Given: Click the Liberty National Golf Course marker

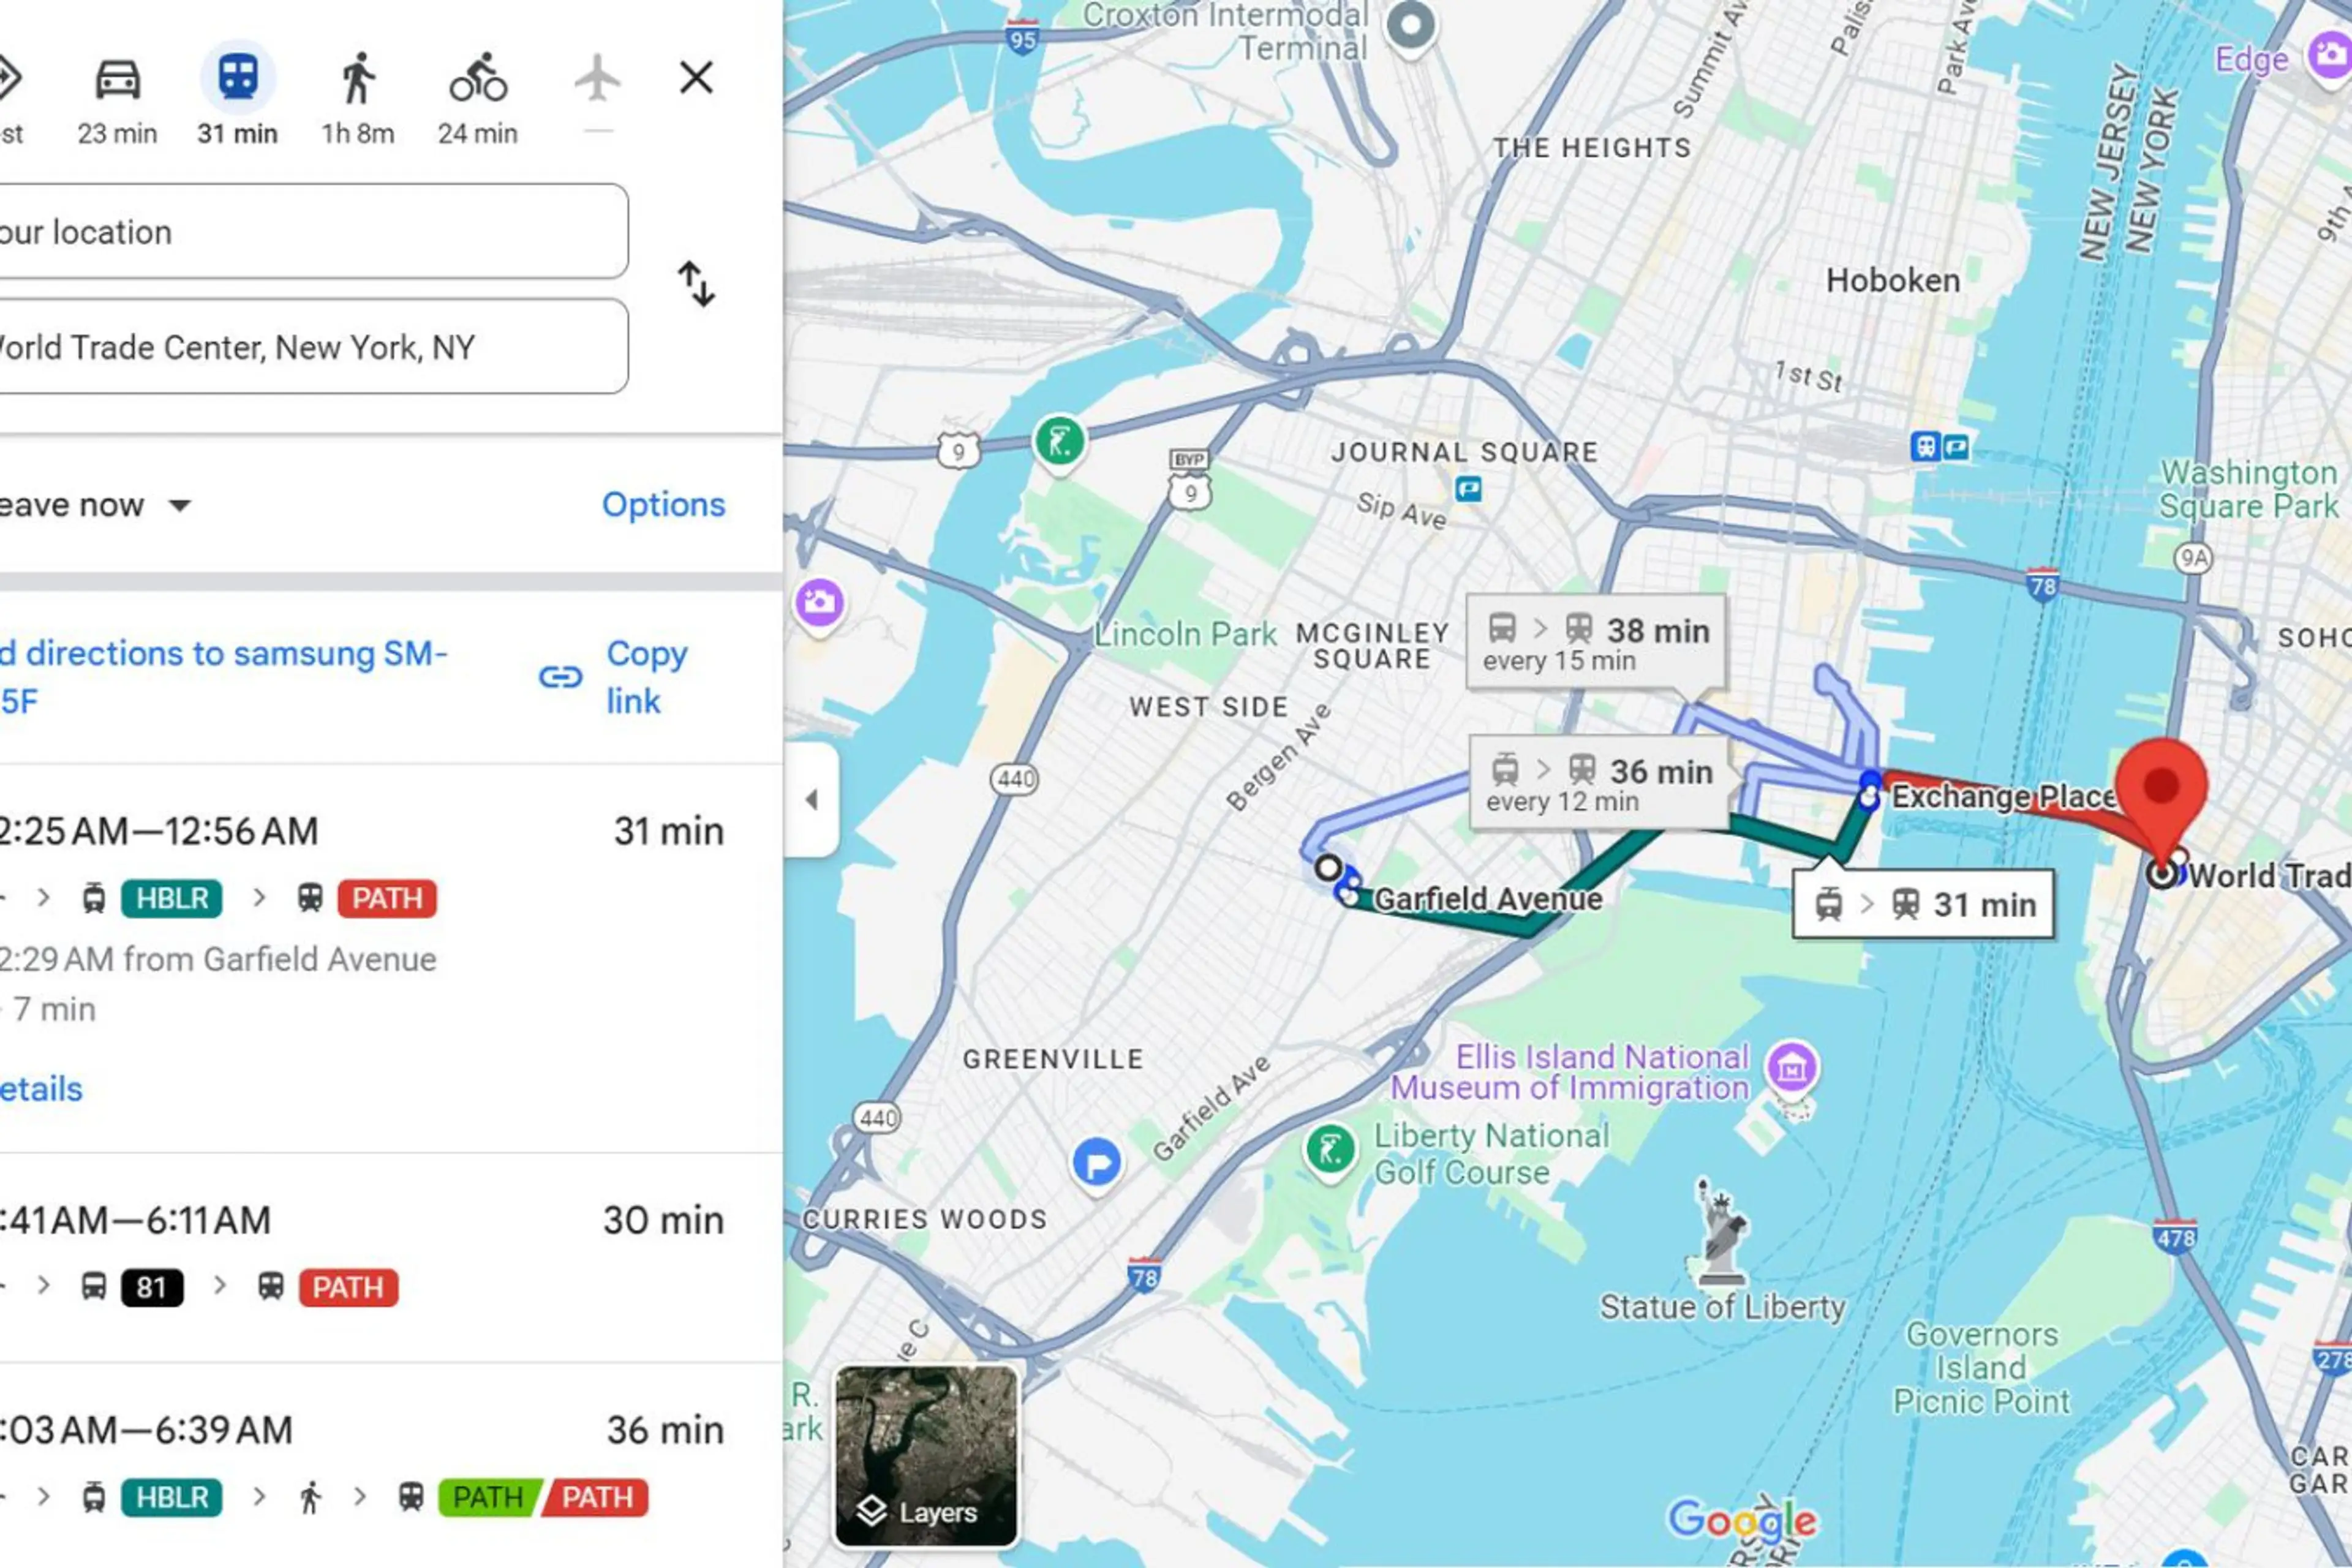Looking at the screenshot, I should [1330, 1151].
